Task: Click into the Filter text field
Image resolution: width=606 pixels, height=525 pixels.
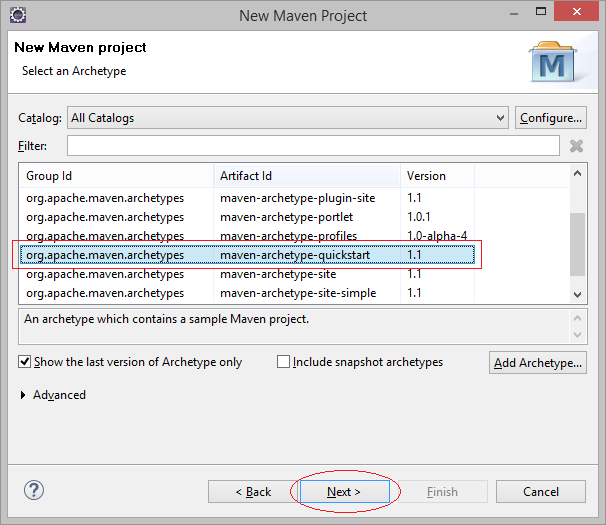Action: [313, 146]
